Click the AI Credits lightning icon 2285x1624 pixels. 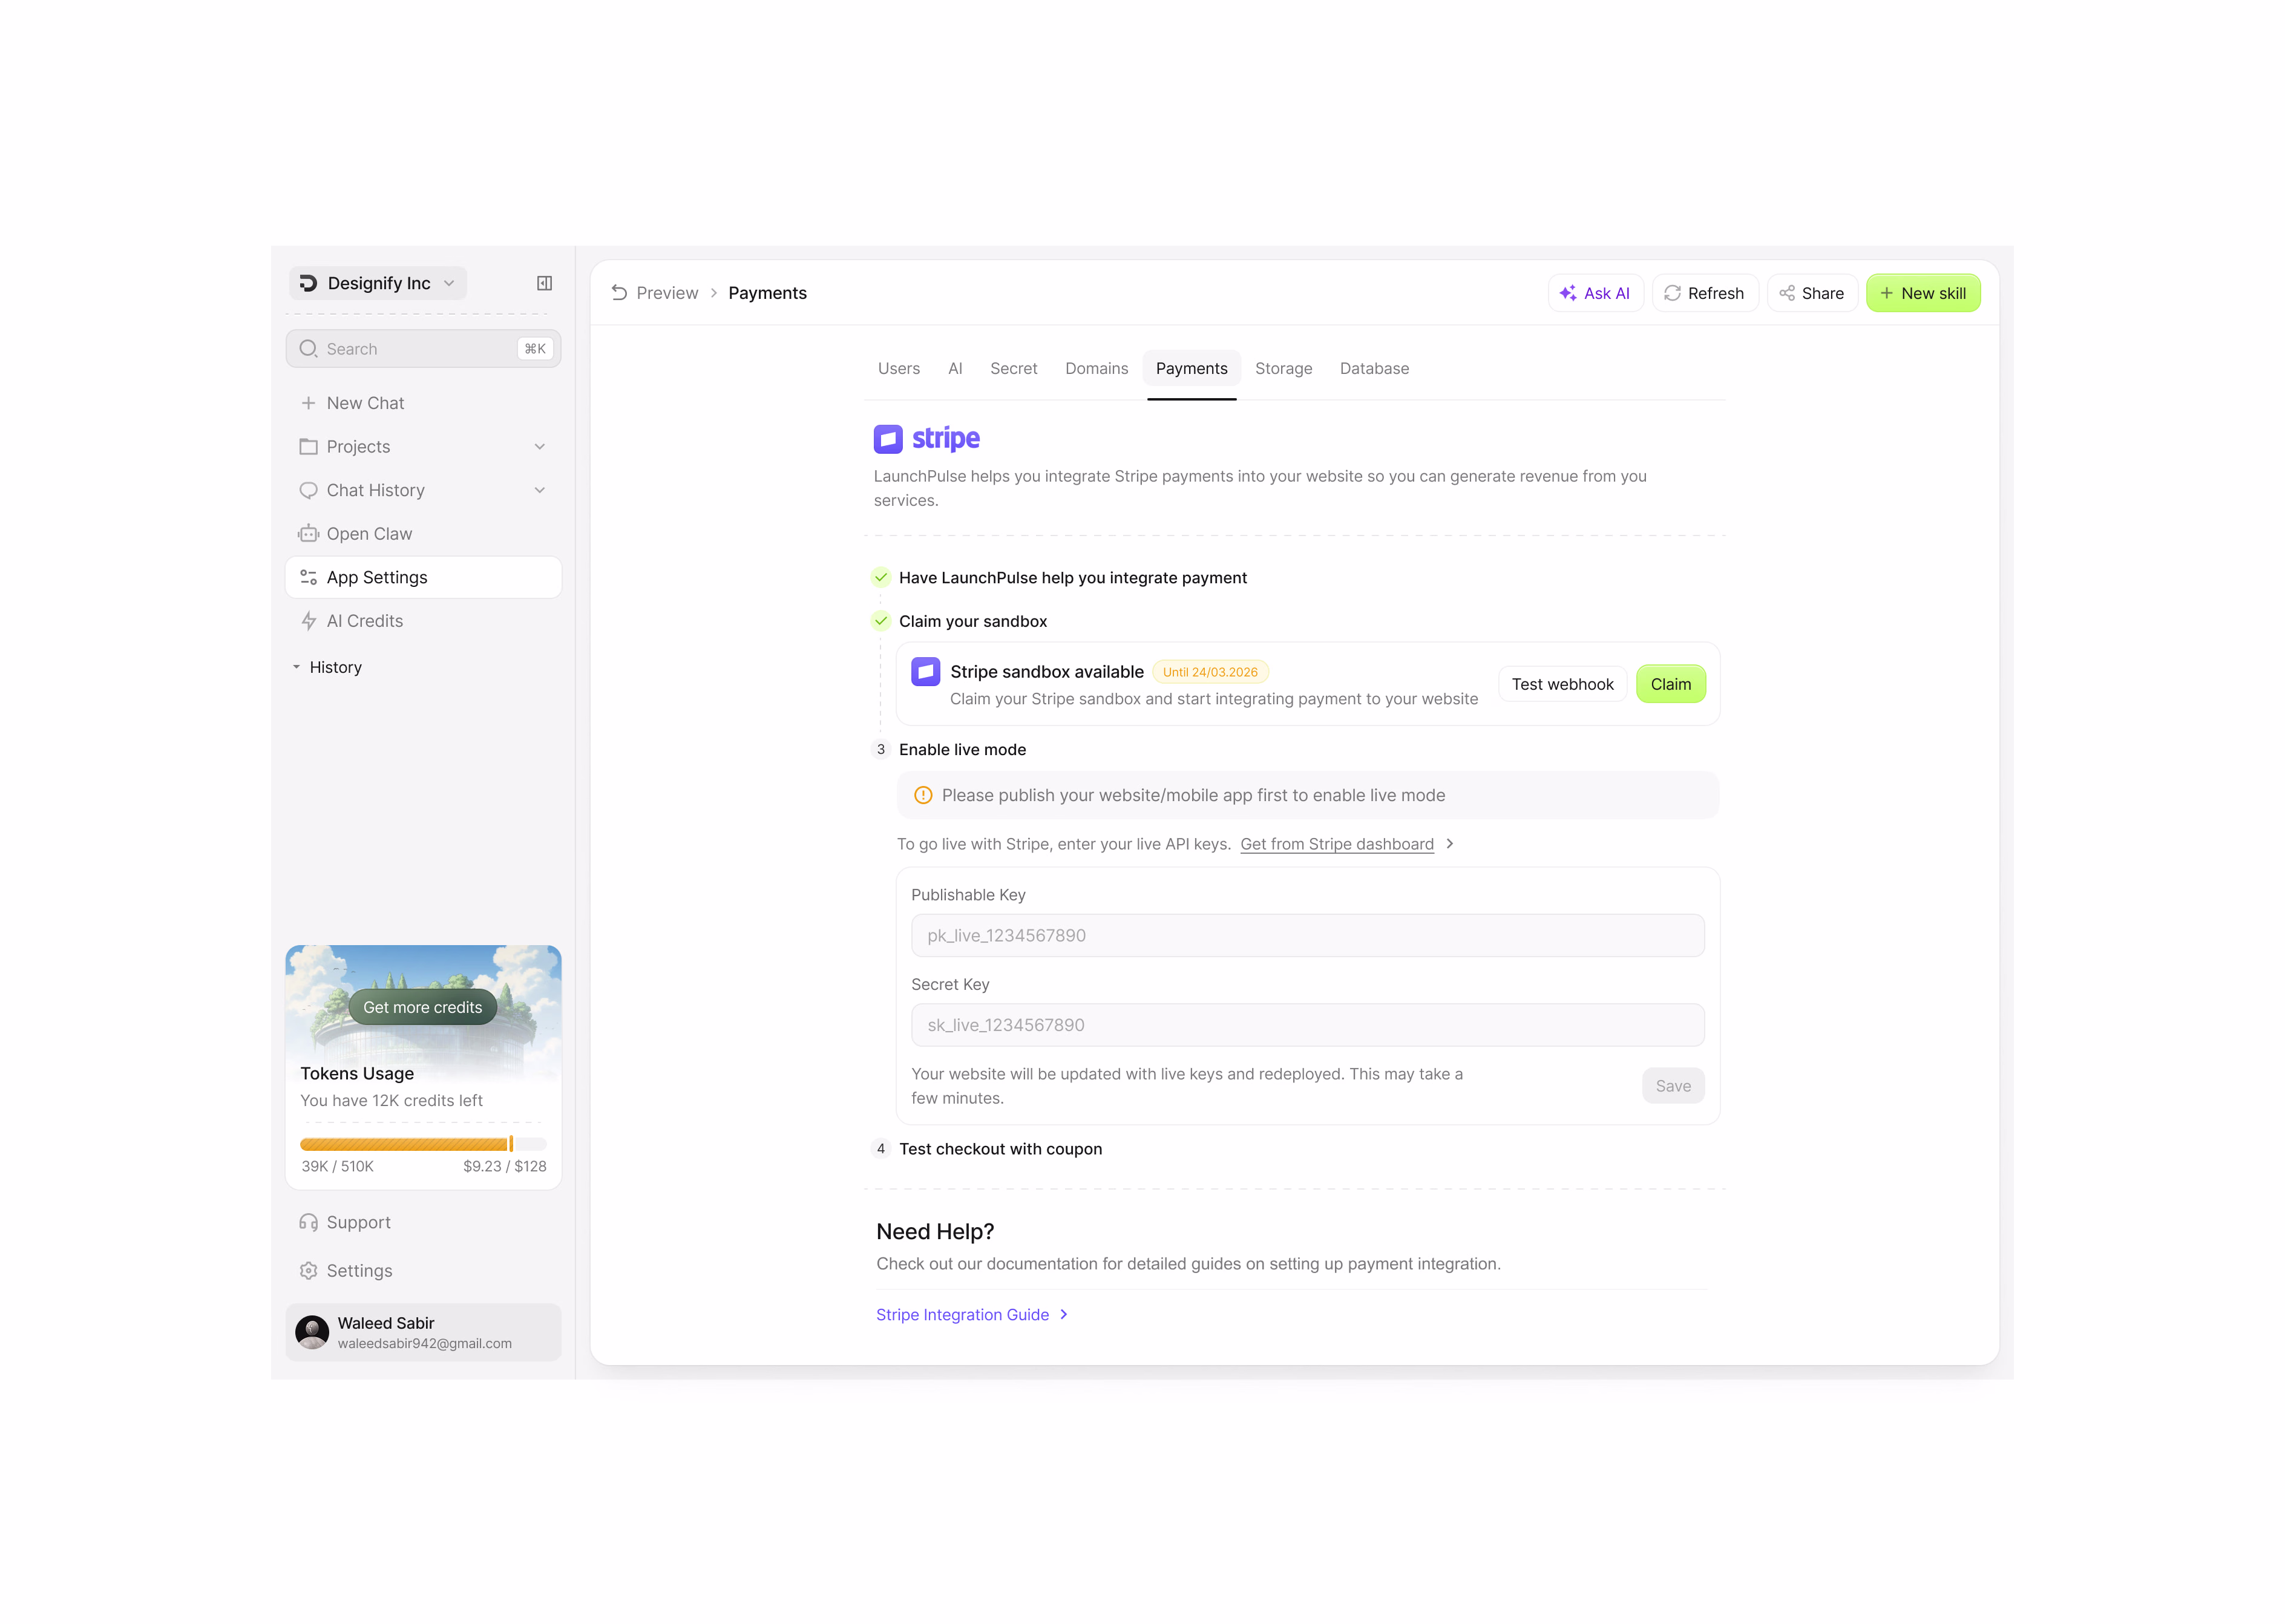pyautogui.click(x=308, y=621)
